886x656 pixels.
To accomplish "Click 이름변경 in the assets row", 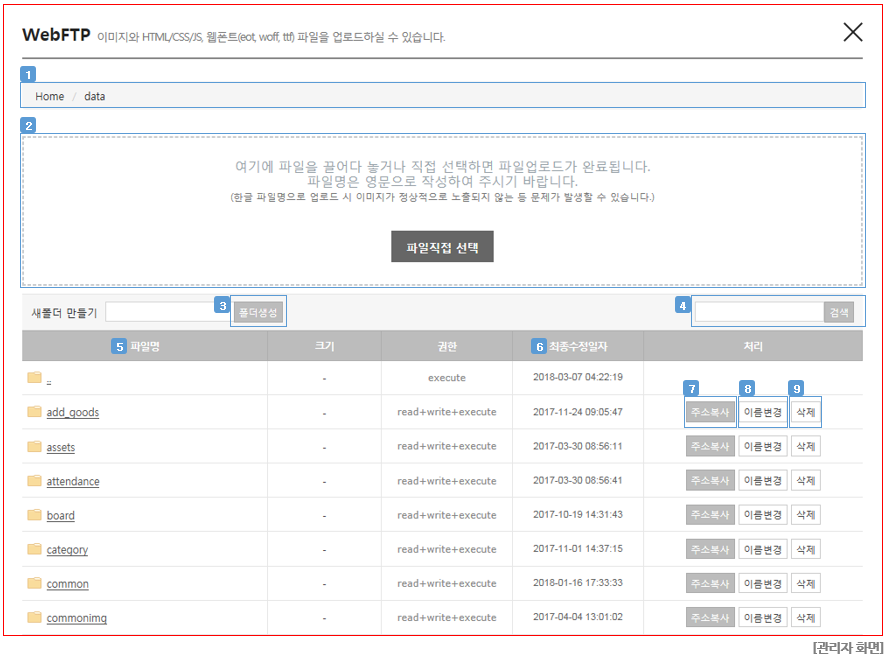I will click(x=763, y=446).
